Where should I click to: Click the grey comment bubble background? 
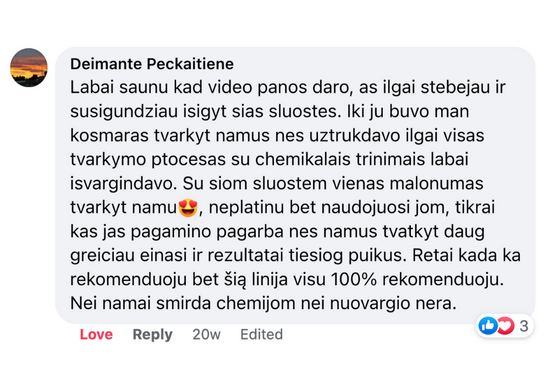(295, 185)
